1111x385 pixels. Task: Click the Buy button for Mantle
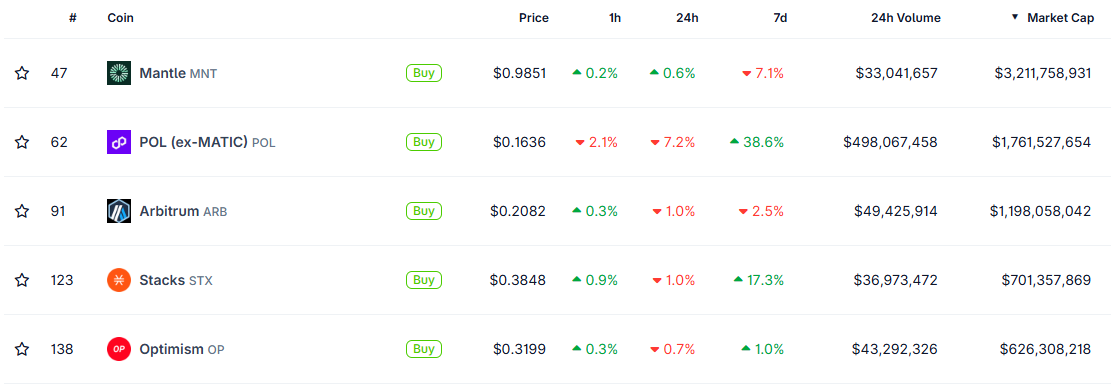click(x=424, y=73)
